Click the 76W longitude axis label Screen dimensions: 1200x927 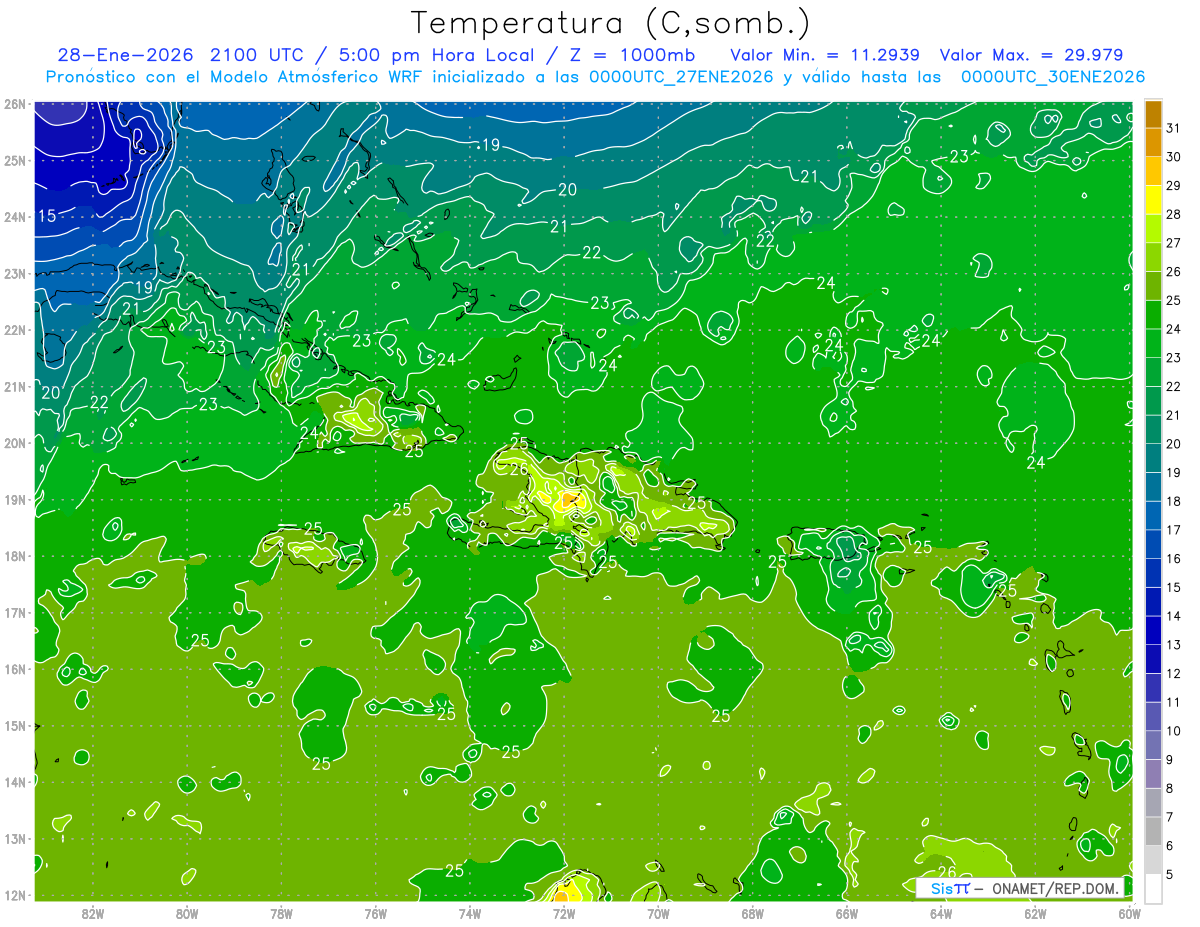click(376, 913)
